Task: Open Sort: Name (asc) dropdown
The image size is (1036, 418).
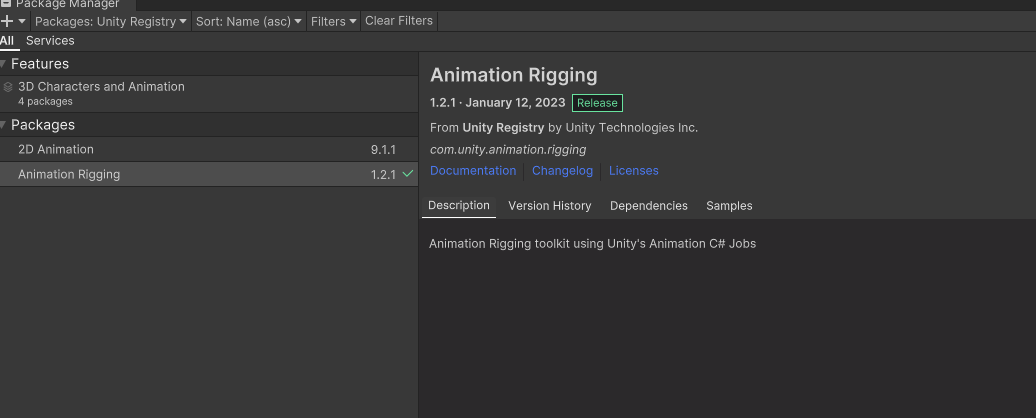Action: click(x=249, y=21)
